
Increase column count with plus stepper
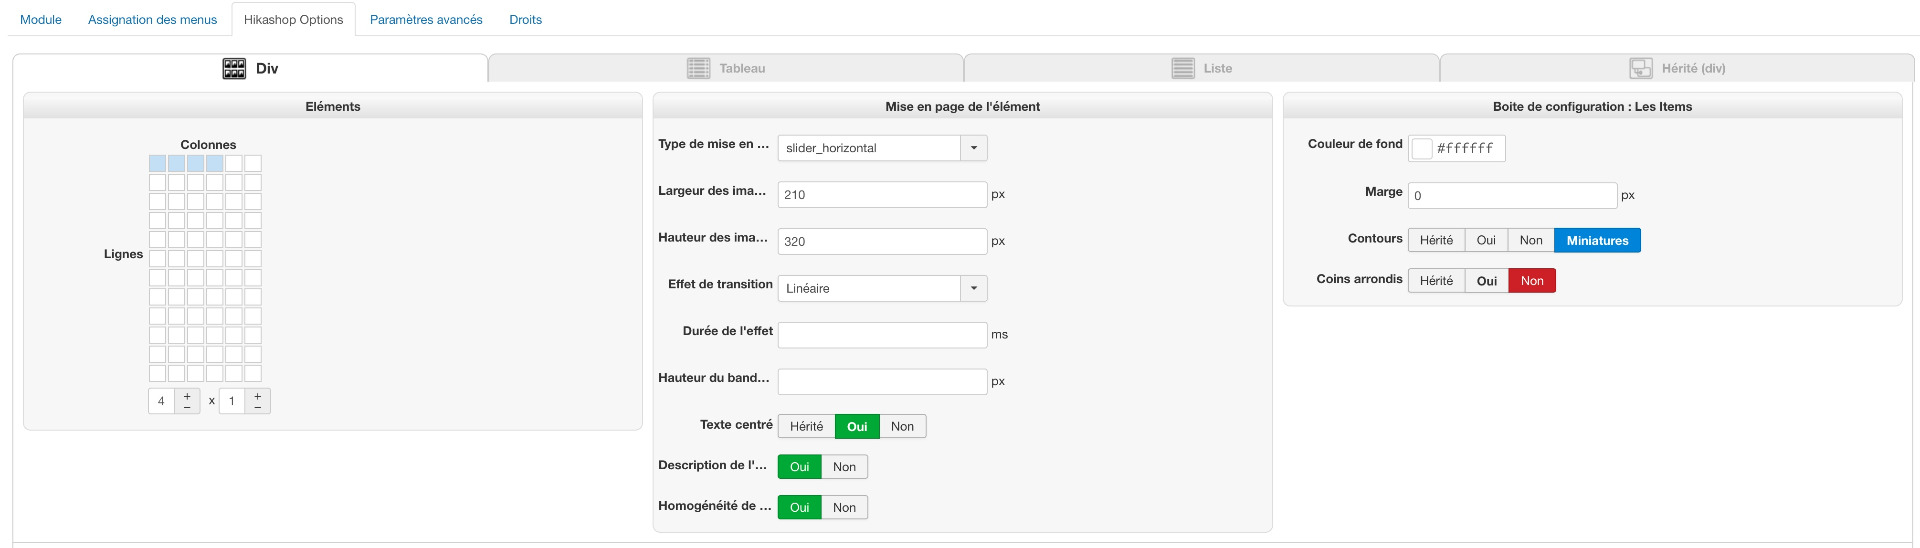[x=187, y=396]
